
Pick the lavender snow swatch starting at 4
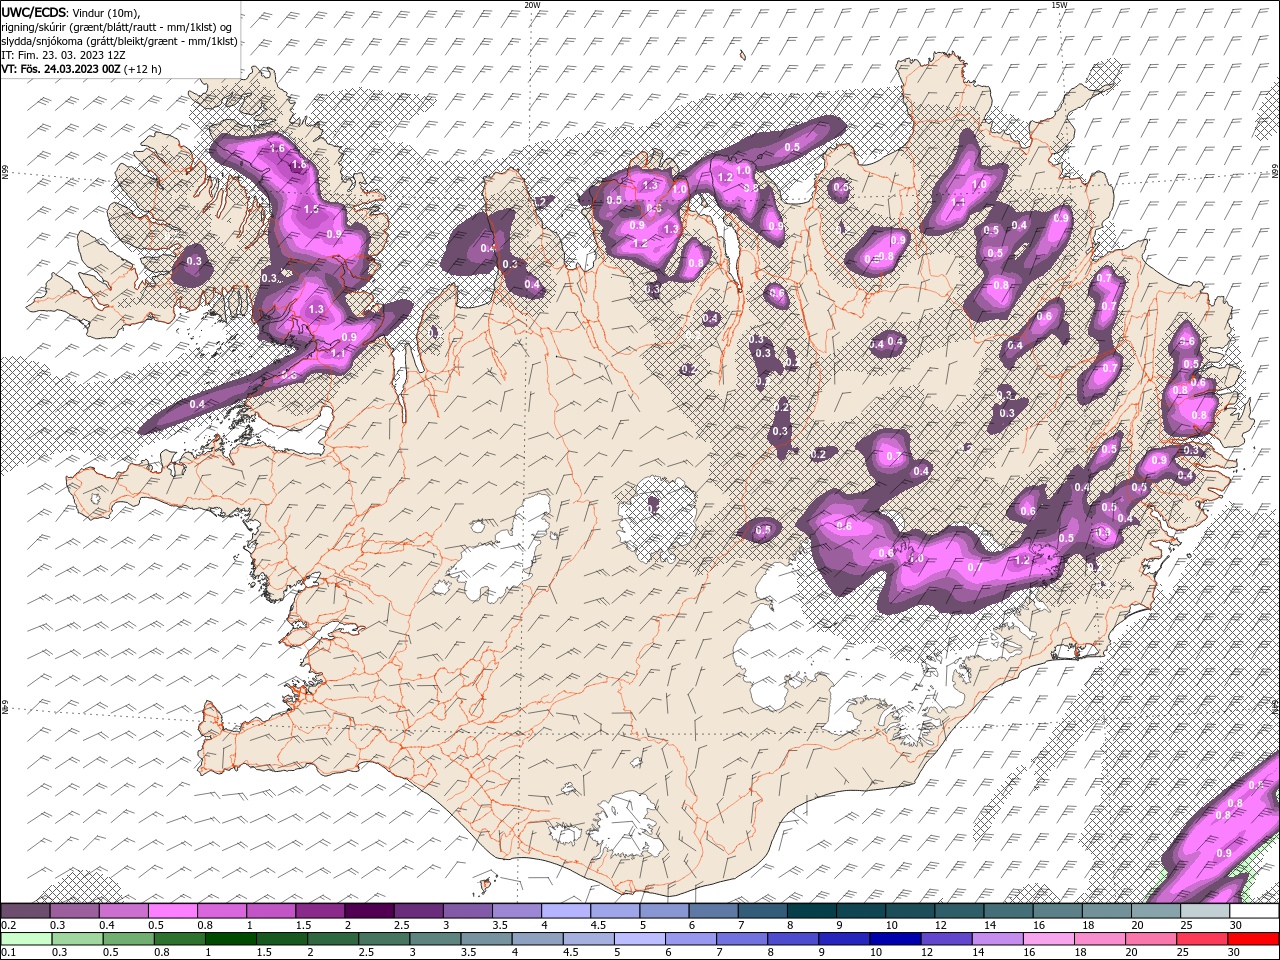click(565, 911)
